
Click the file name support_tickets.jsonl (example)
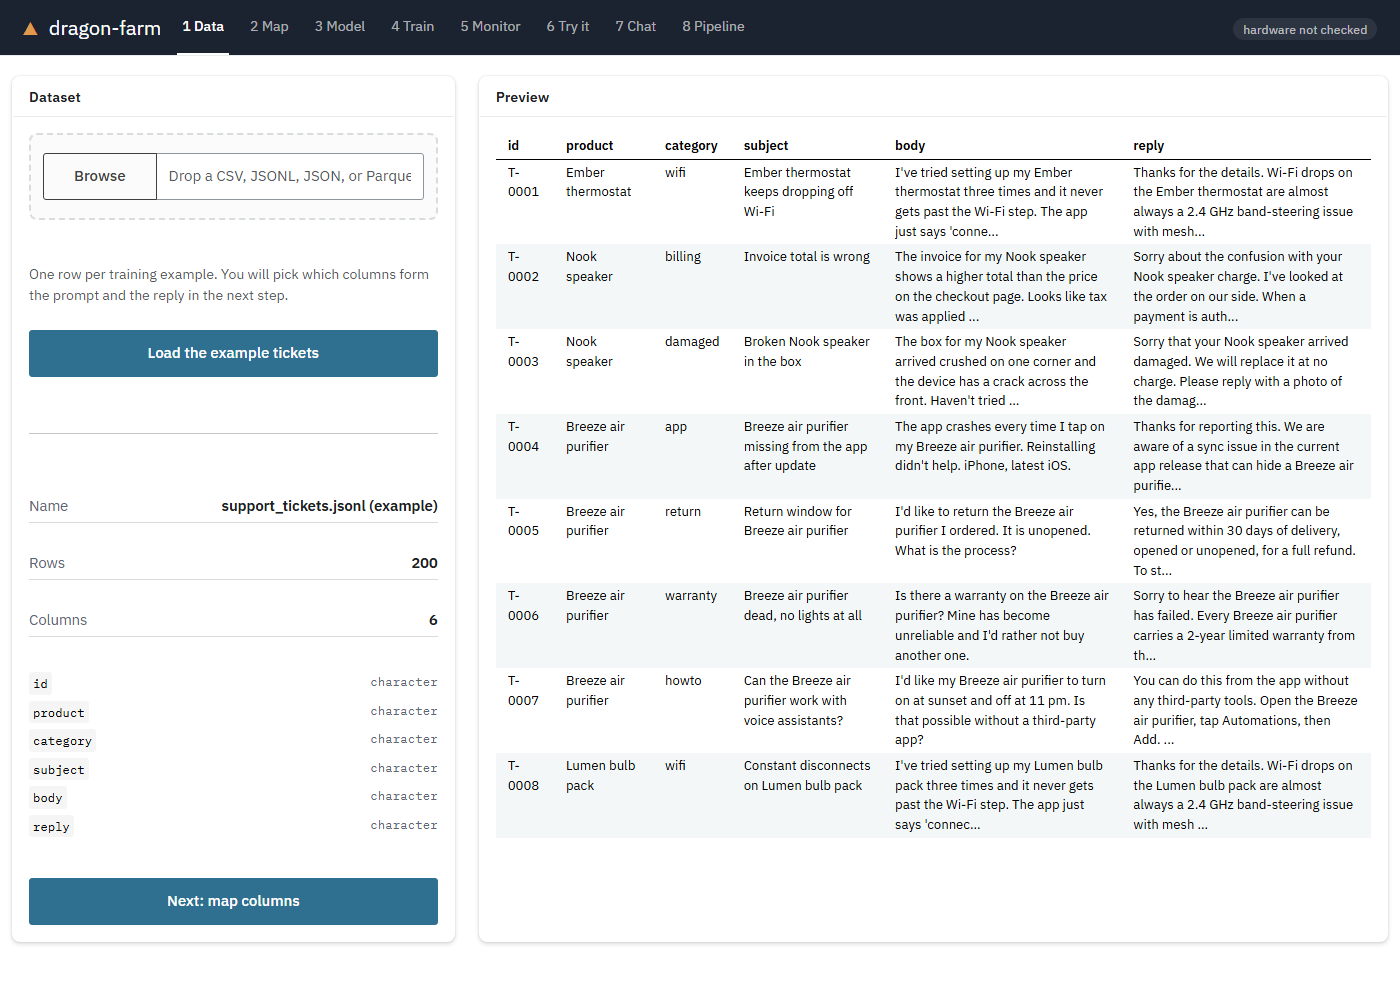click(x=329, y=506)
